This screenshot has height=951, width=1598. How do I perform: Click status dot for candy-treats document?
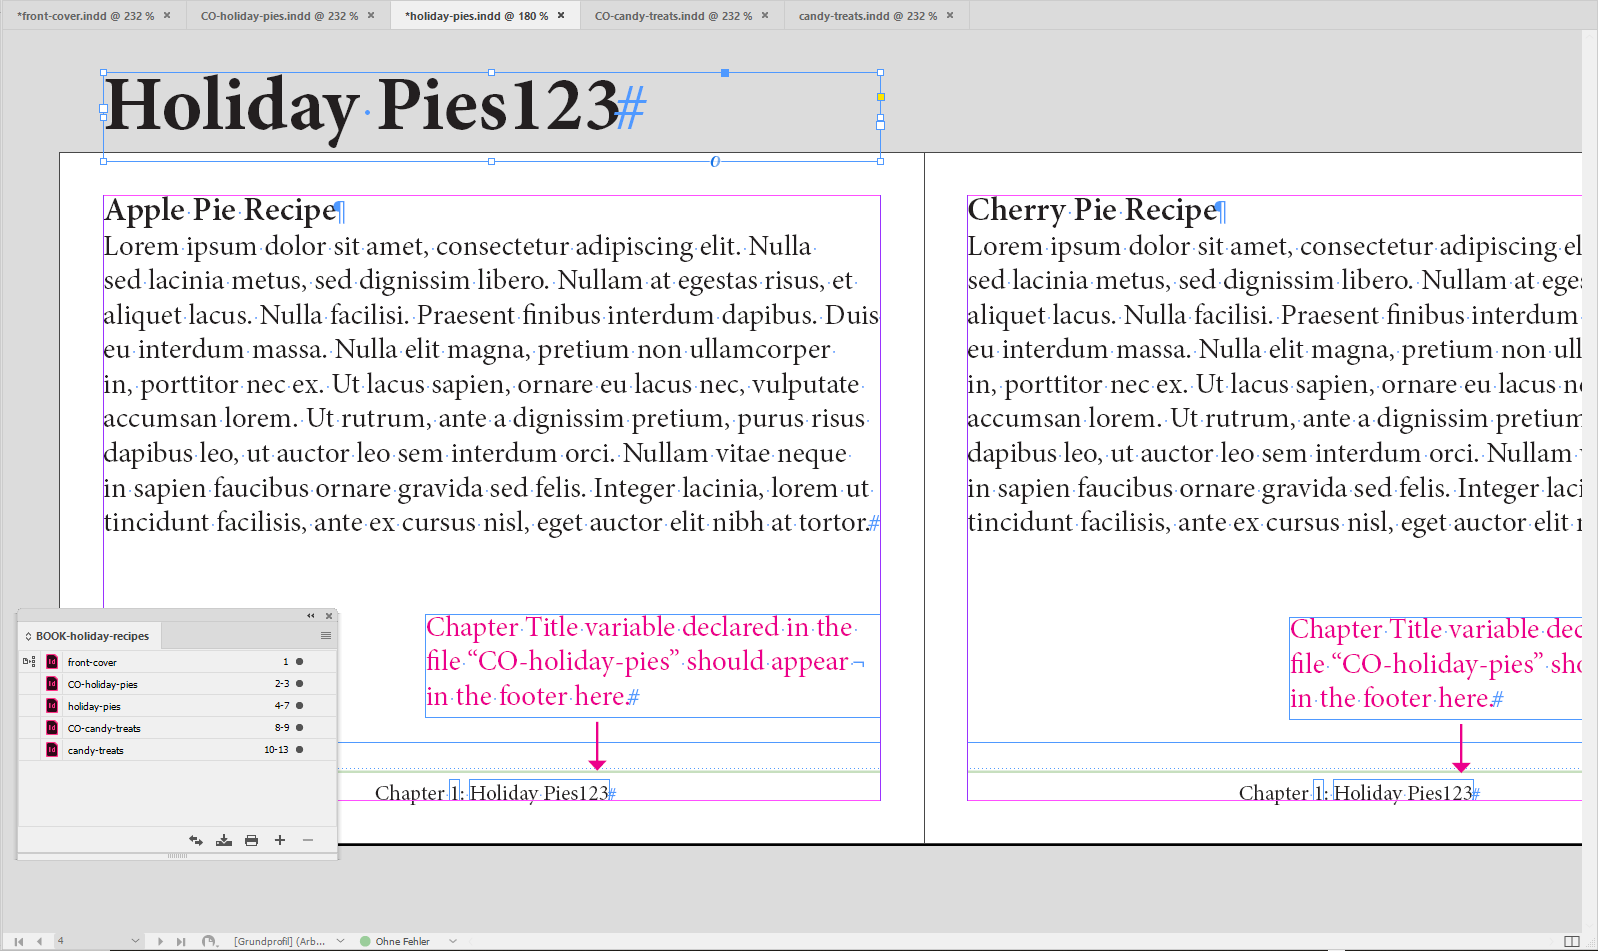point(299,750)
